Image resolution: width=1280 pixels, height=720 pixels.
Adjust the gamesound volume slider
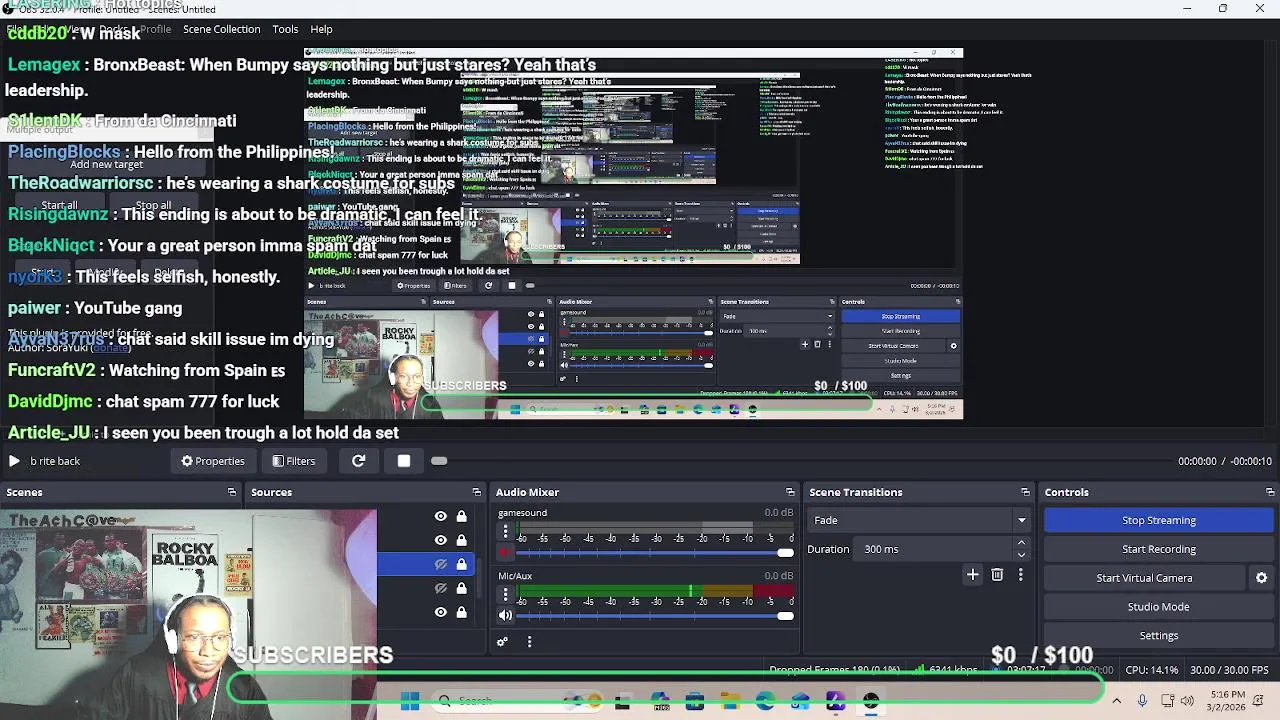pyautogui.click(x=654, y=553)
